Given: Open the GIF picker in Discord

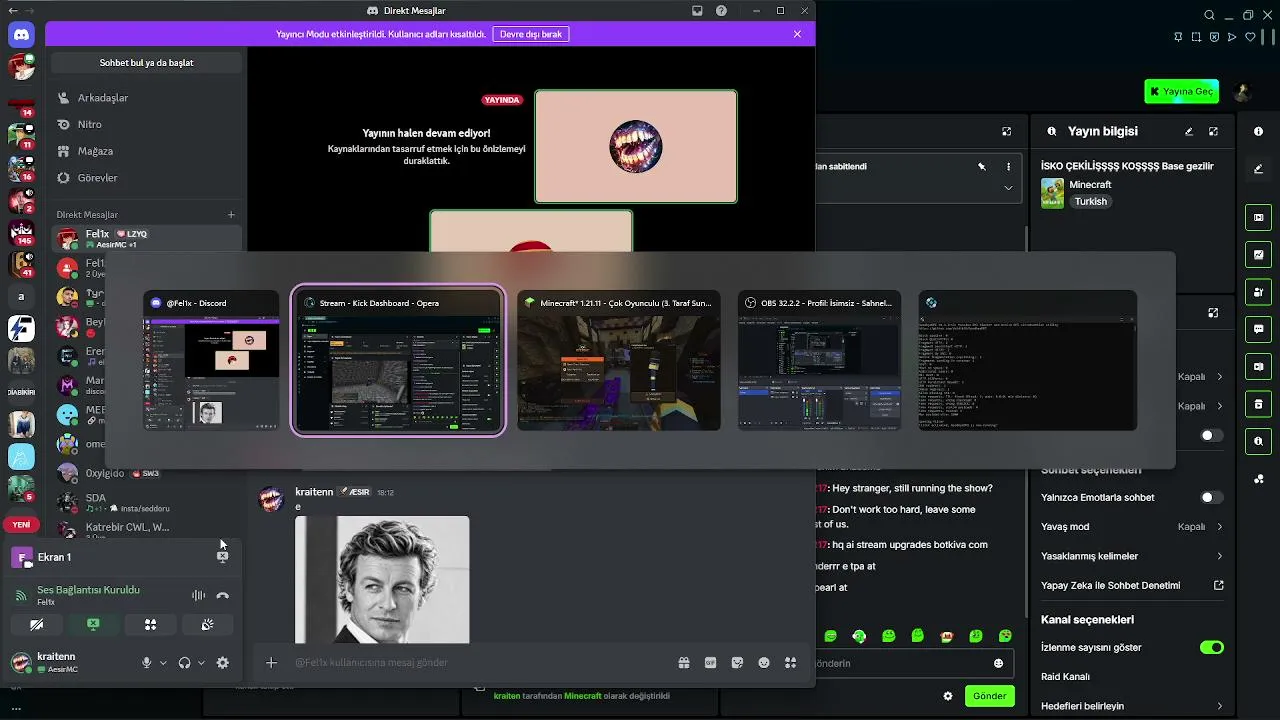Looking at the screenshot, I should 711,662.
